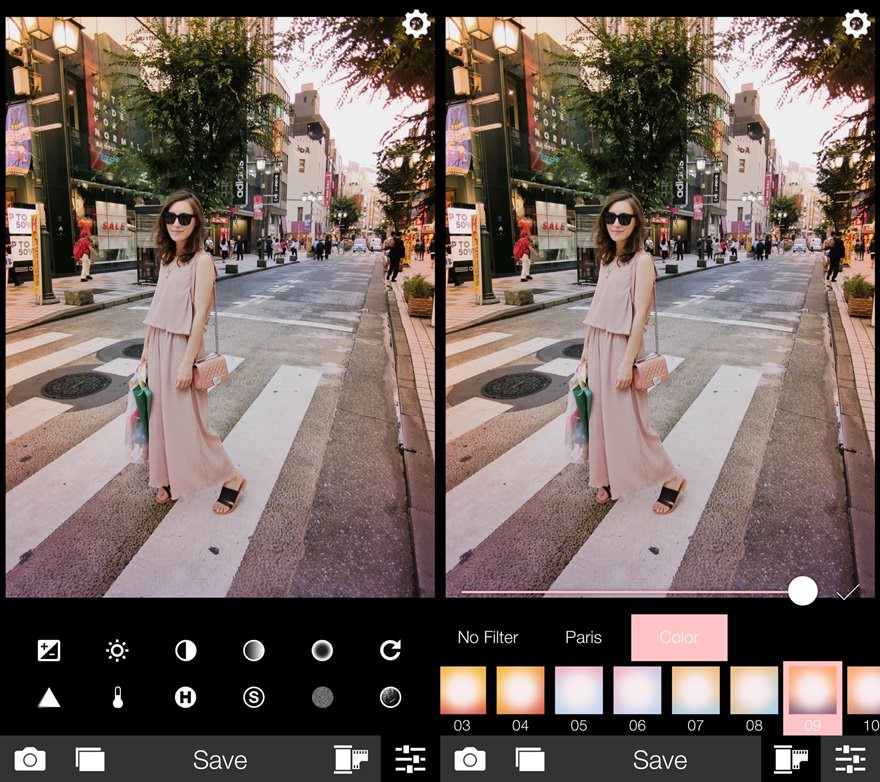Open the temperature thermometer tool

117,698
